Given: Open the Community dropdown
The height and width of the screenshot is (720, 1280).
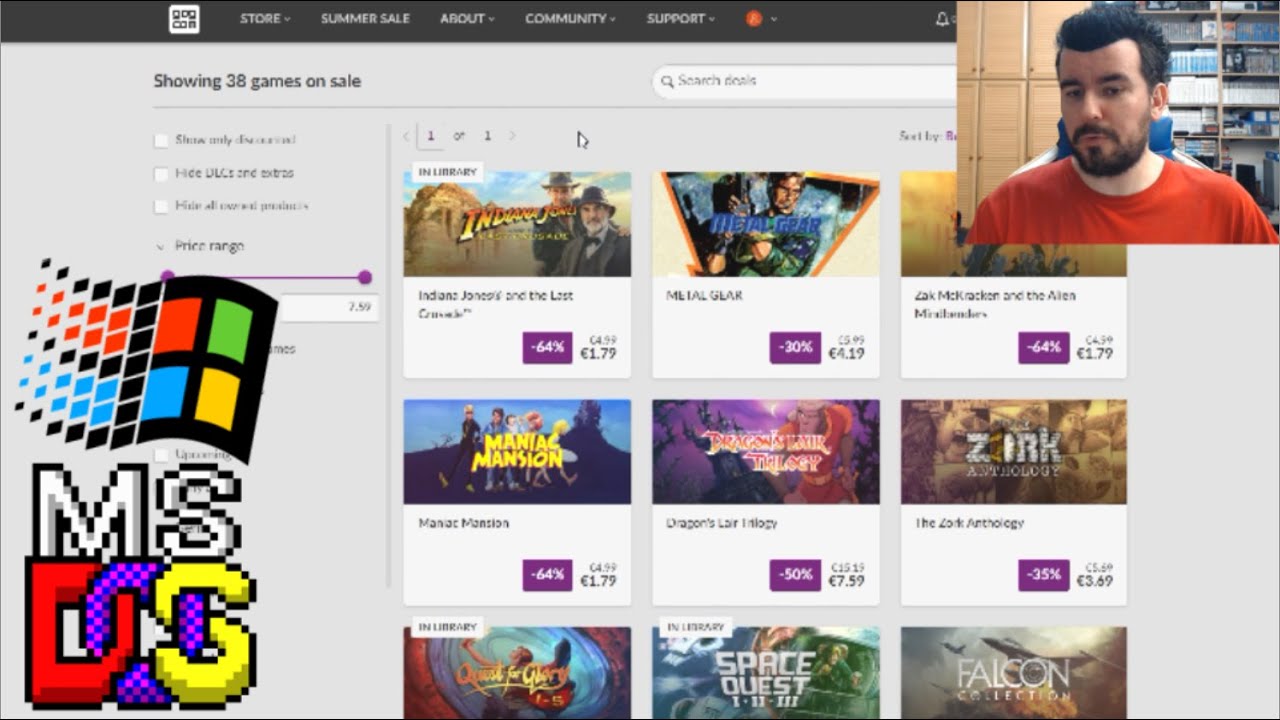Looking at the screenshot, I should pyautogui.click(x=570, y=19).
